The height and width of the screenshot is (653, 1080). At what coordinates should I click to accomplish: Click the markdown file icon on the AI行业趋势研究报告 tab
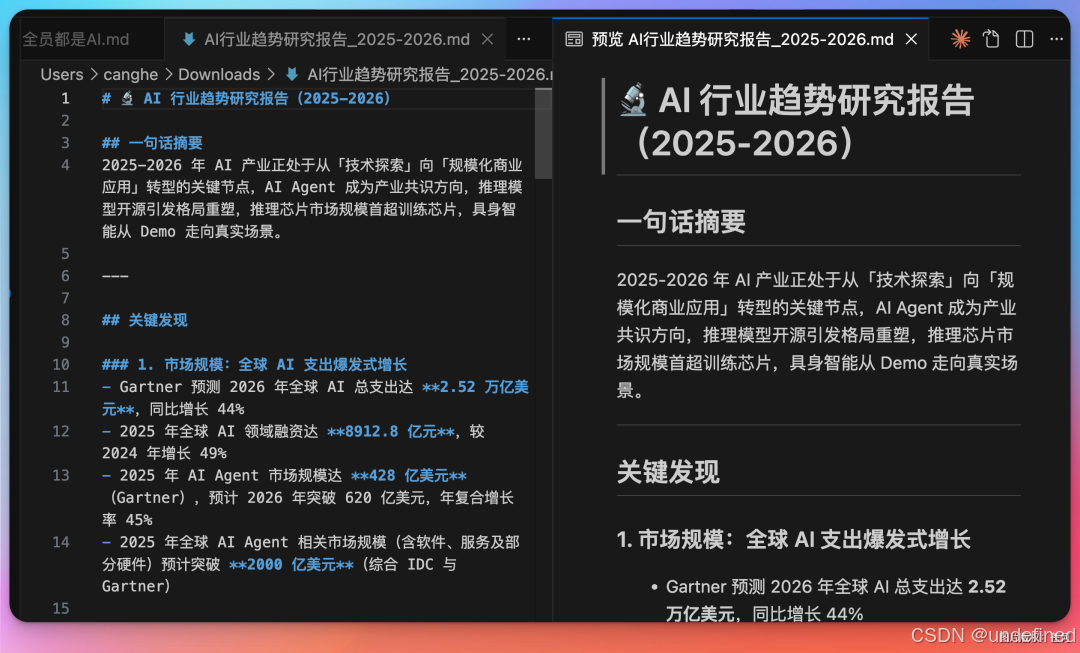pyautogui.click(x=189, y=39)
